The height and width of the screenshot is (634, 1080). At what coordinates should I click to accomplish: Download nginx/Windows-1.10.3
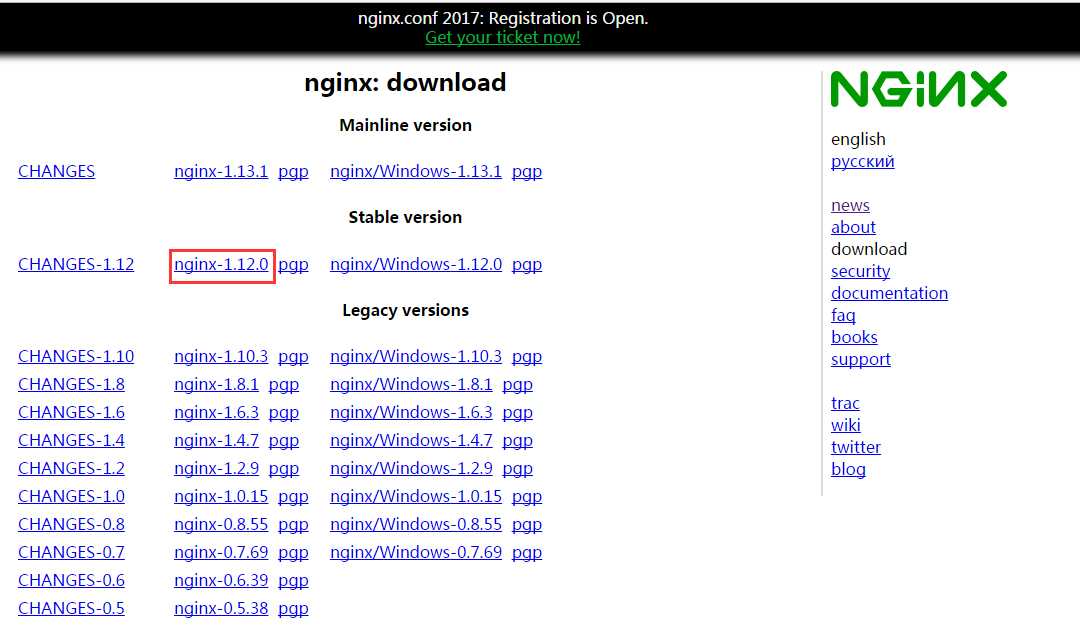click(x=416, y=356)
